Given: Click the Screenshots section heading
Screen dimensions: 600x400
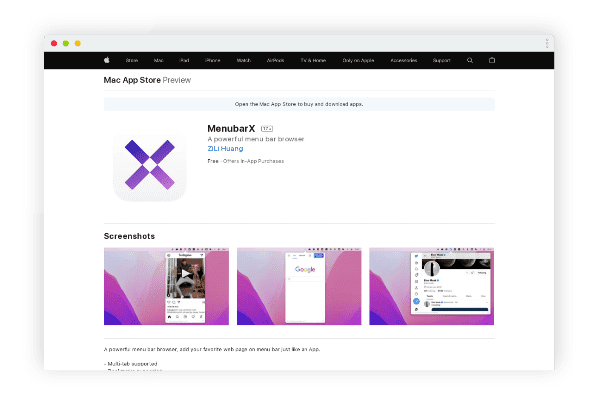Looking at the screenshot, I should pos(129,236).
